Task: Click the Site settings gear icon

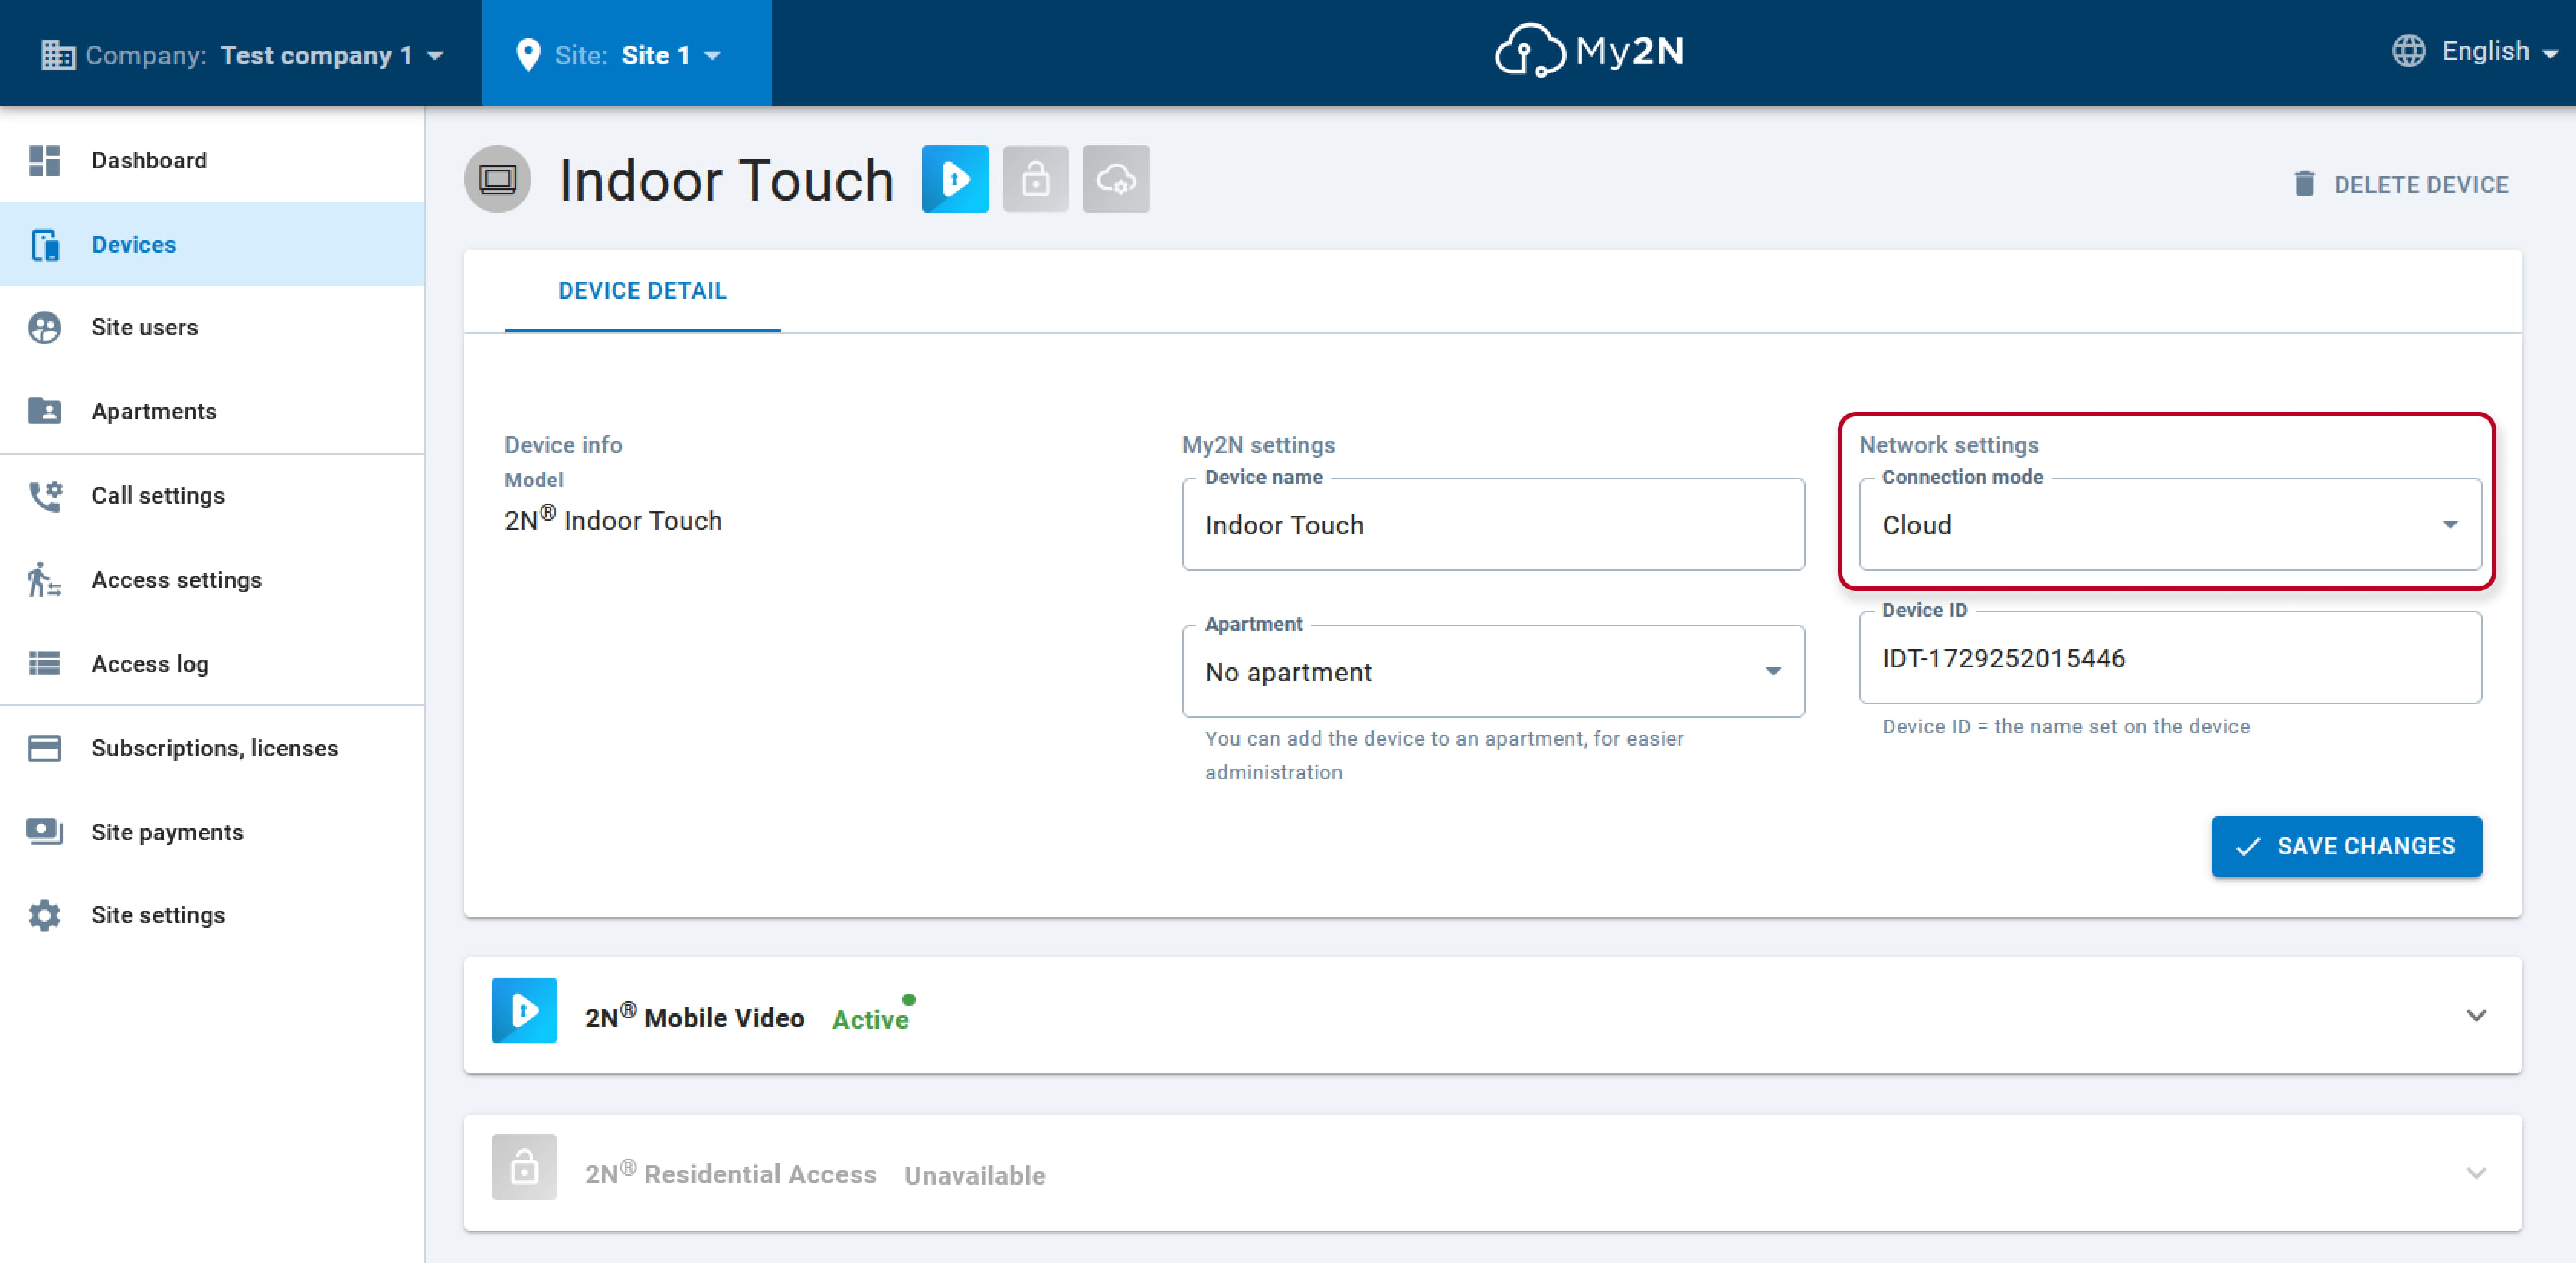Action: click(44, 915)
